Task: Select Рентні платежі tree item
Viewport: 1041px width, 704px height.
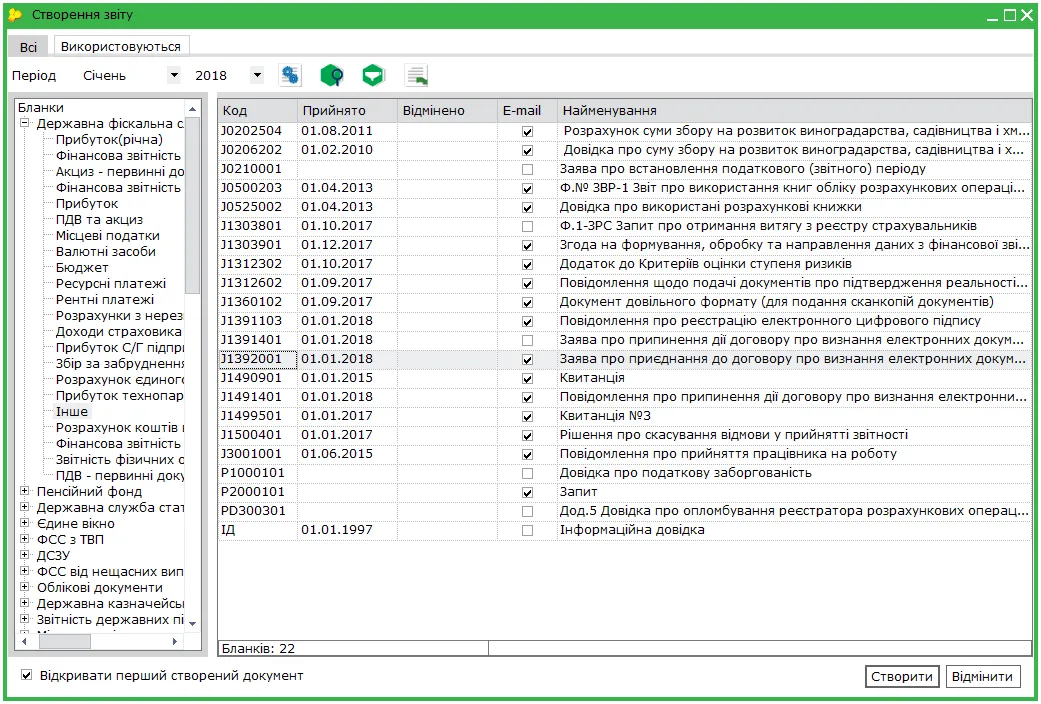Action: pos(105,299)
